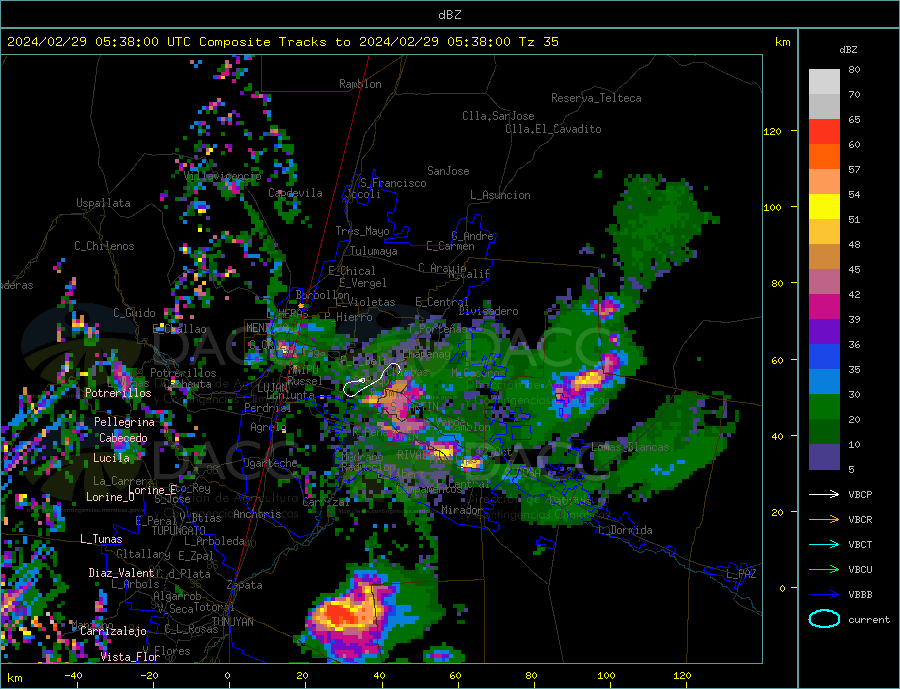The image size is (900, 689).
Task: Click the 'Lomas_Blancas' place label
Action: coord(630,447)
